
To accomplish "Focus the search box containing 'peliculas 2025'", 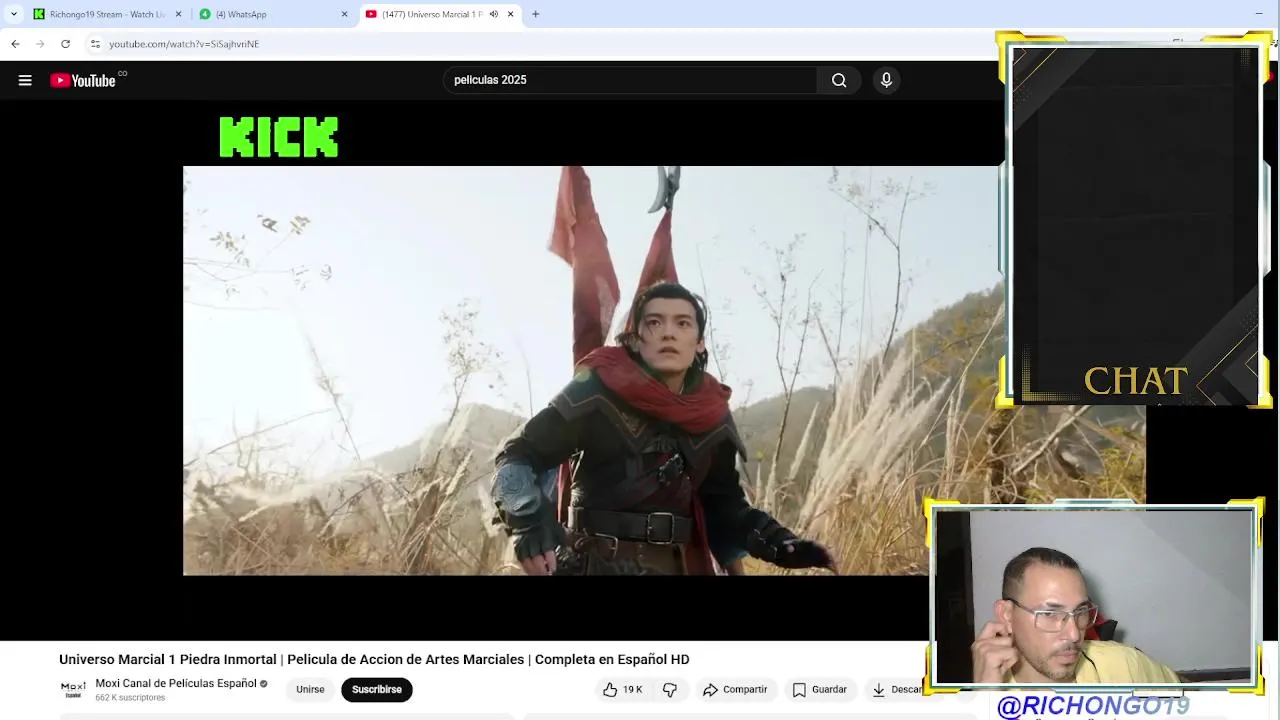I will coord(630,80).
